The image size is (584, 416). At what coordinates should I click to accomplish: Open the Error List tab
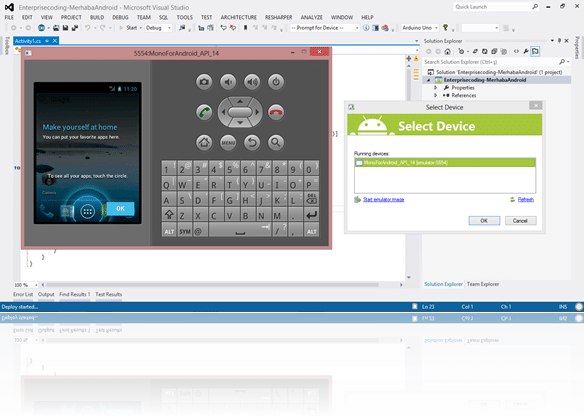23,294
